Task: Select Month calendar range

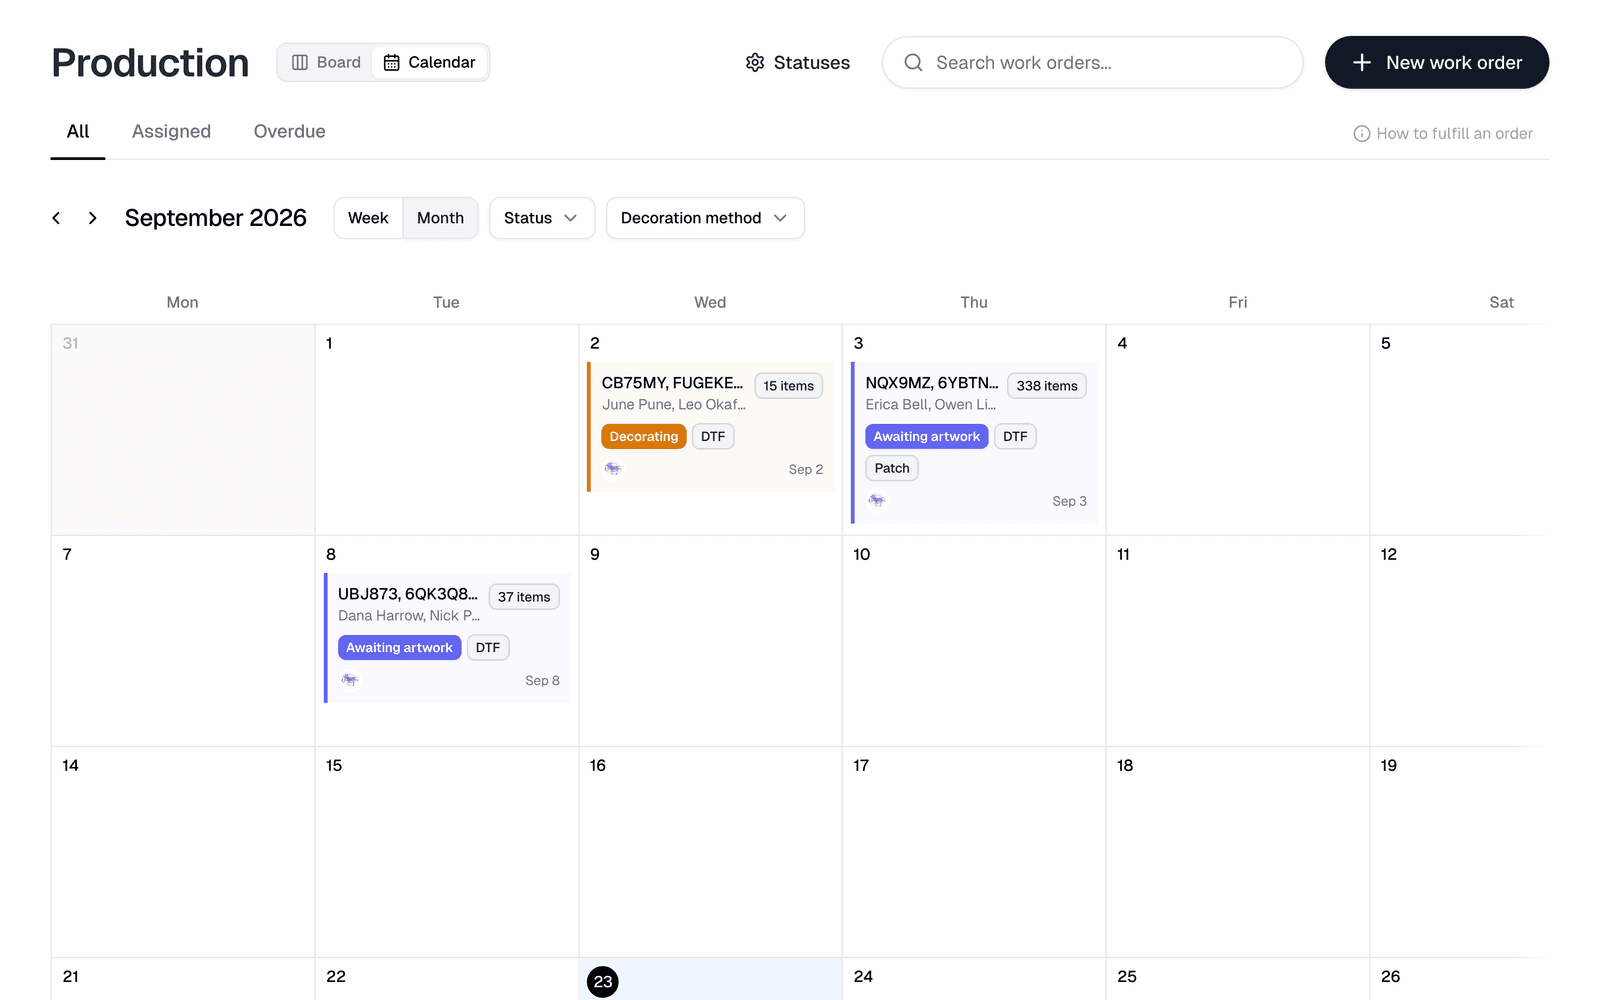Action: point(440,218)
